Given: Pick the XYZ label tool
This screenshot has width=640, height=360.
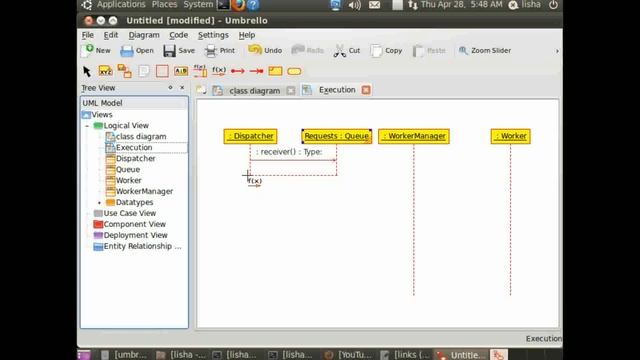Looking at the screenshot, I should [x=105, y=71].
